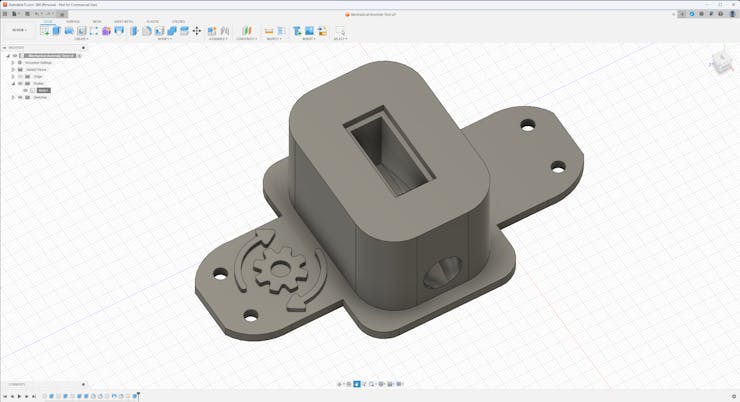Viewport: 740px width, 402px height.
Task: Select the Move/Copy tool icon
Action: [x=196, y=31]
